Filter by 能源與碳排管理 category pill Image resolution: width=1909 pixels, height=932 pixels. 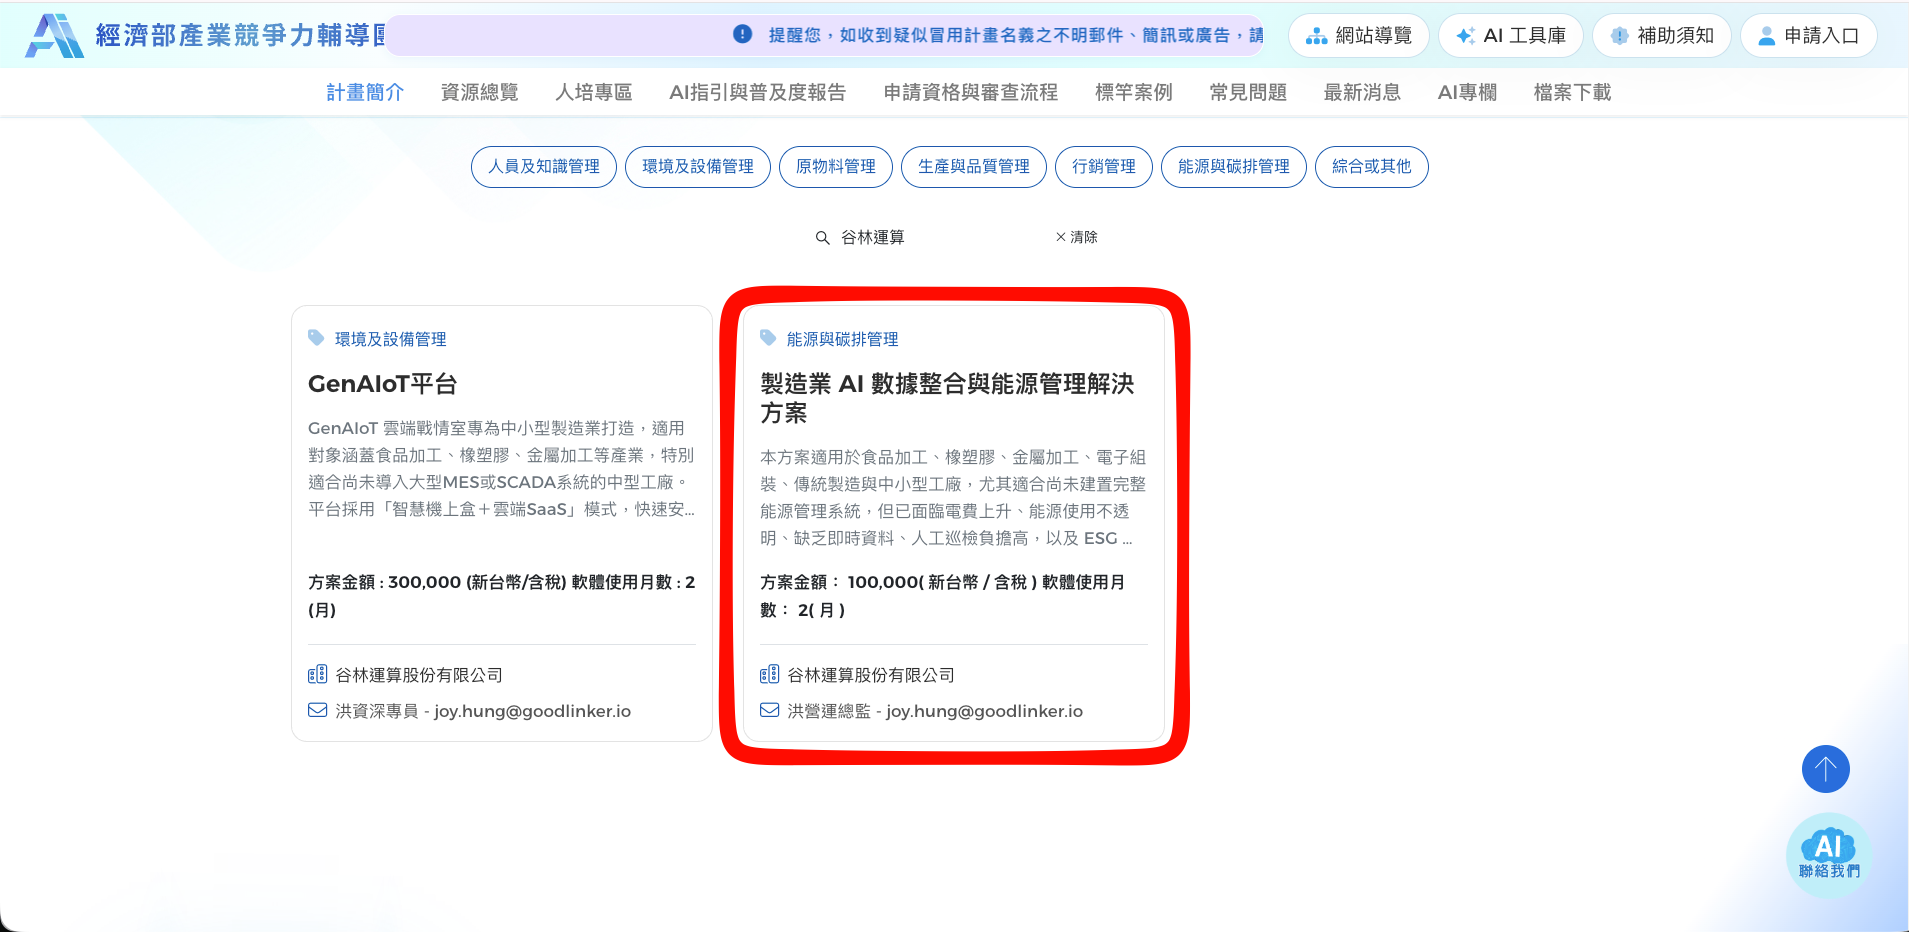(1234, 166)
